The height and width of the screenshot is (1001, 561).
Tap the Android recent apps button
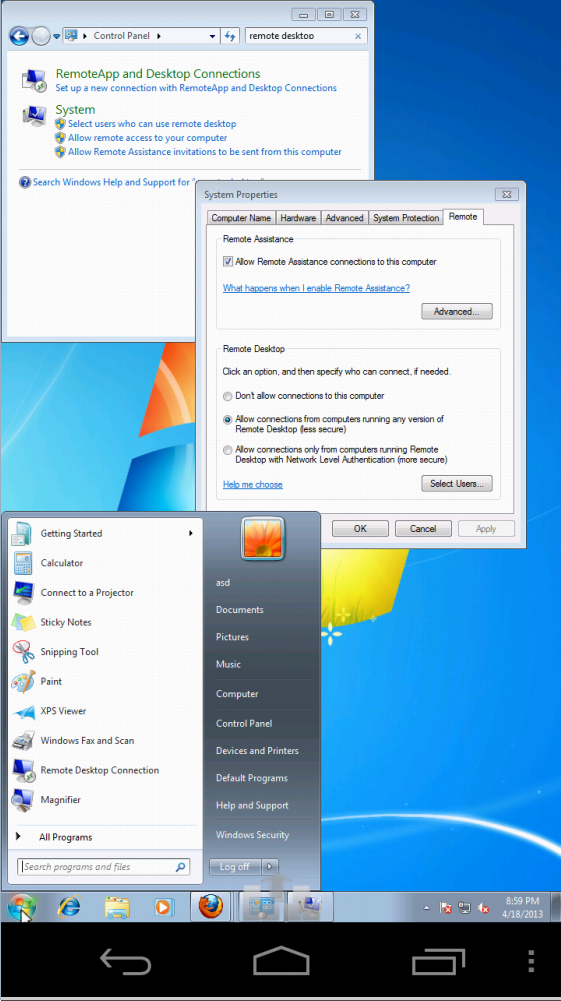[437, 961]
